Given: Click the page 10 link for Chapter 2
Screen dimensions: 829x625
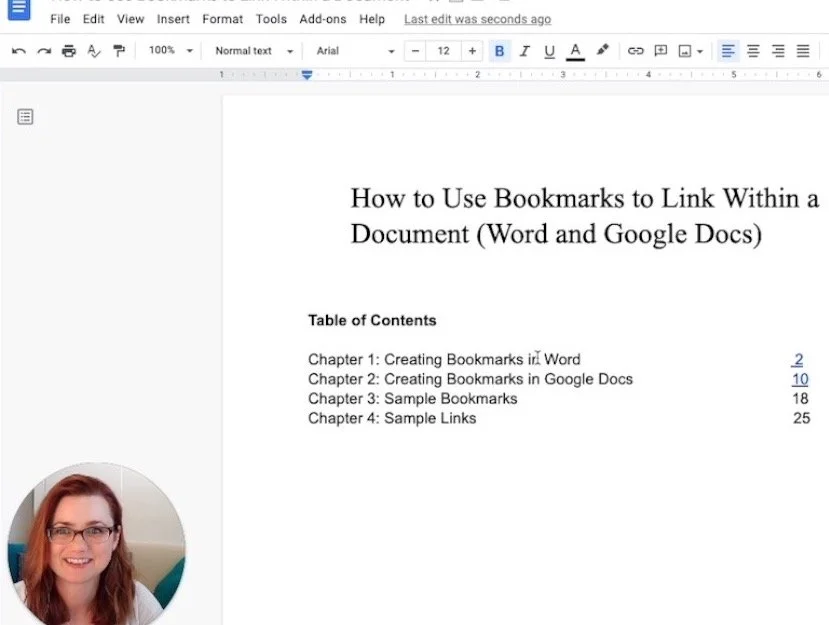Looking at the screenshot, I should coord(800,379).
